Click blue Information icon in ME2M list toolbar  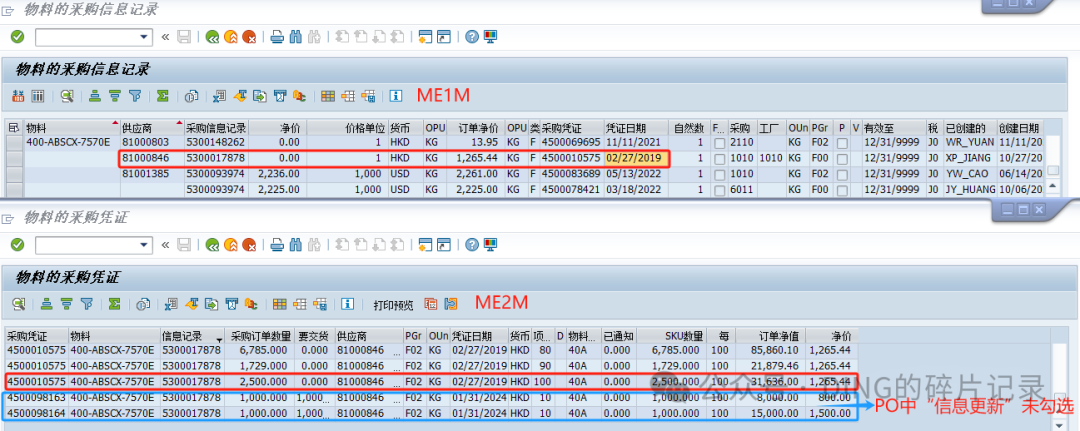tap(348, 304)
